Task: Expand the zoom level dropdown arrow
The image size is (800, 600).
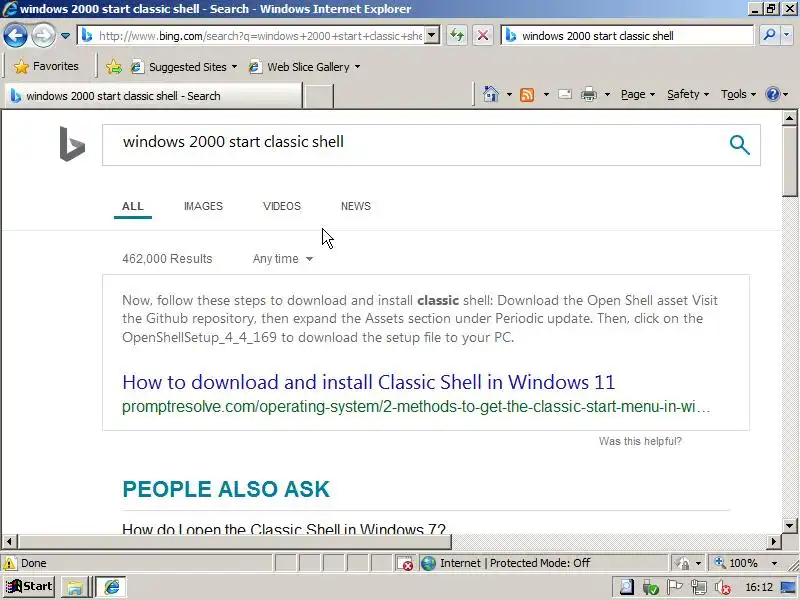Action: pos(774,563)
